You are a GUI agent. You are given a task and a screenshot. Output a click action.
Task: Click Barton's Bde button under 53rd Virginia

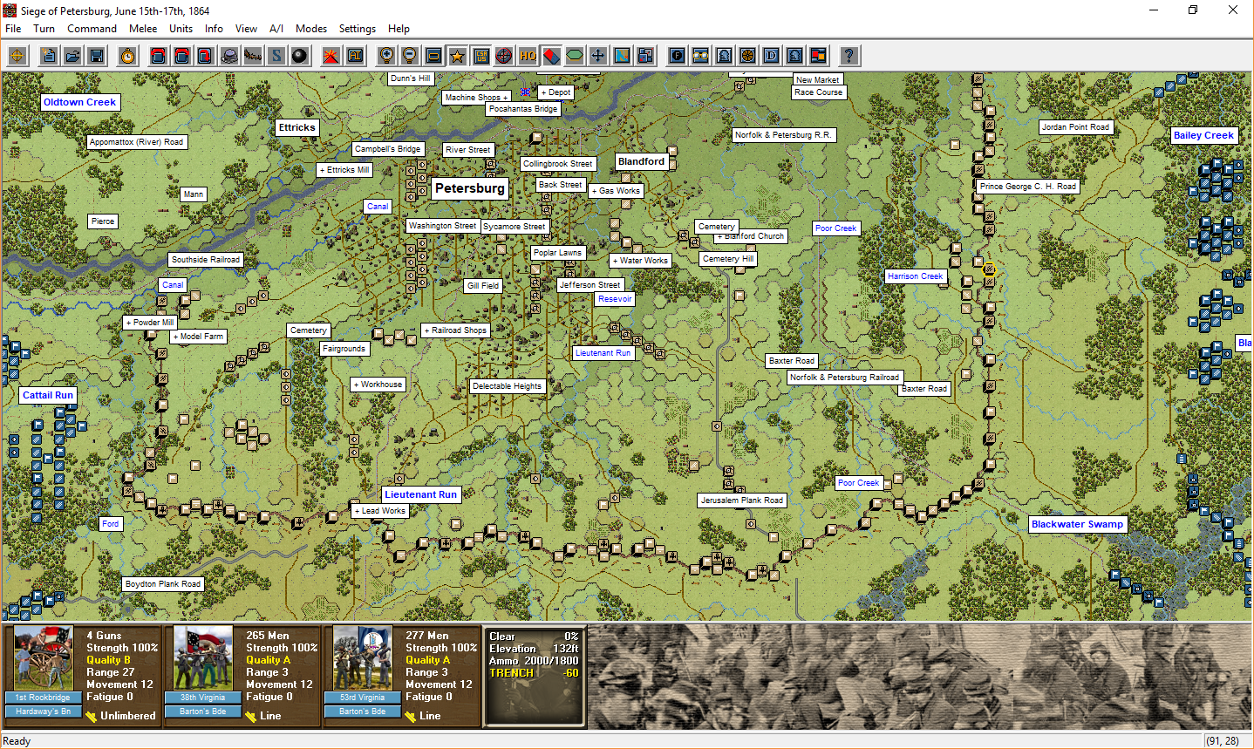tap(362, 711)
